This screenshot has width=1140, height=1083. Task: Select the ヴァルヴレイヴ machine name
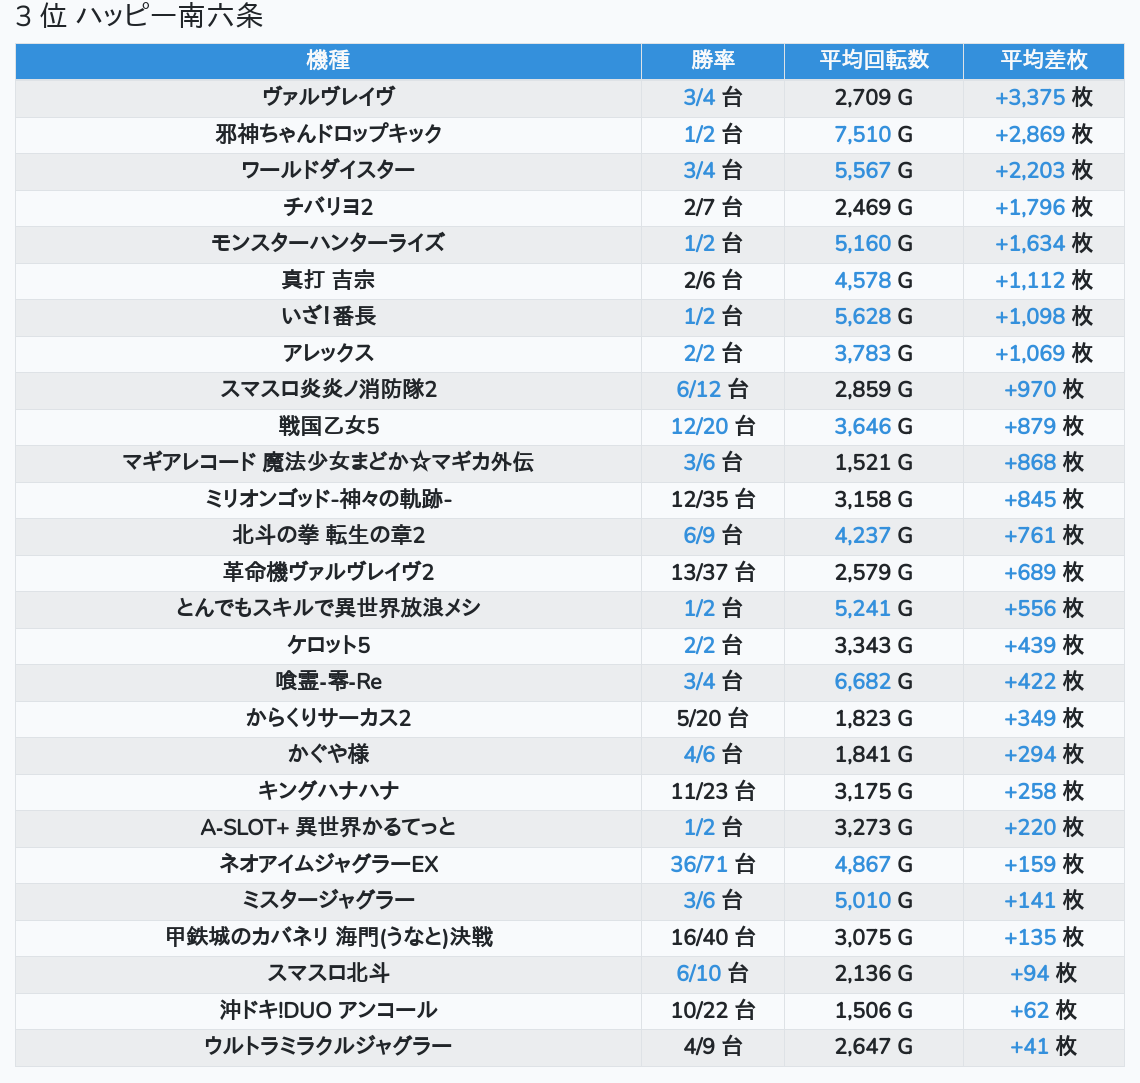(x=328, y=97)
